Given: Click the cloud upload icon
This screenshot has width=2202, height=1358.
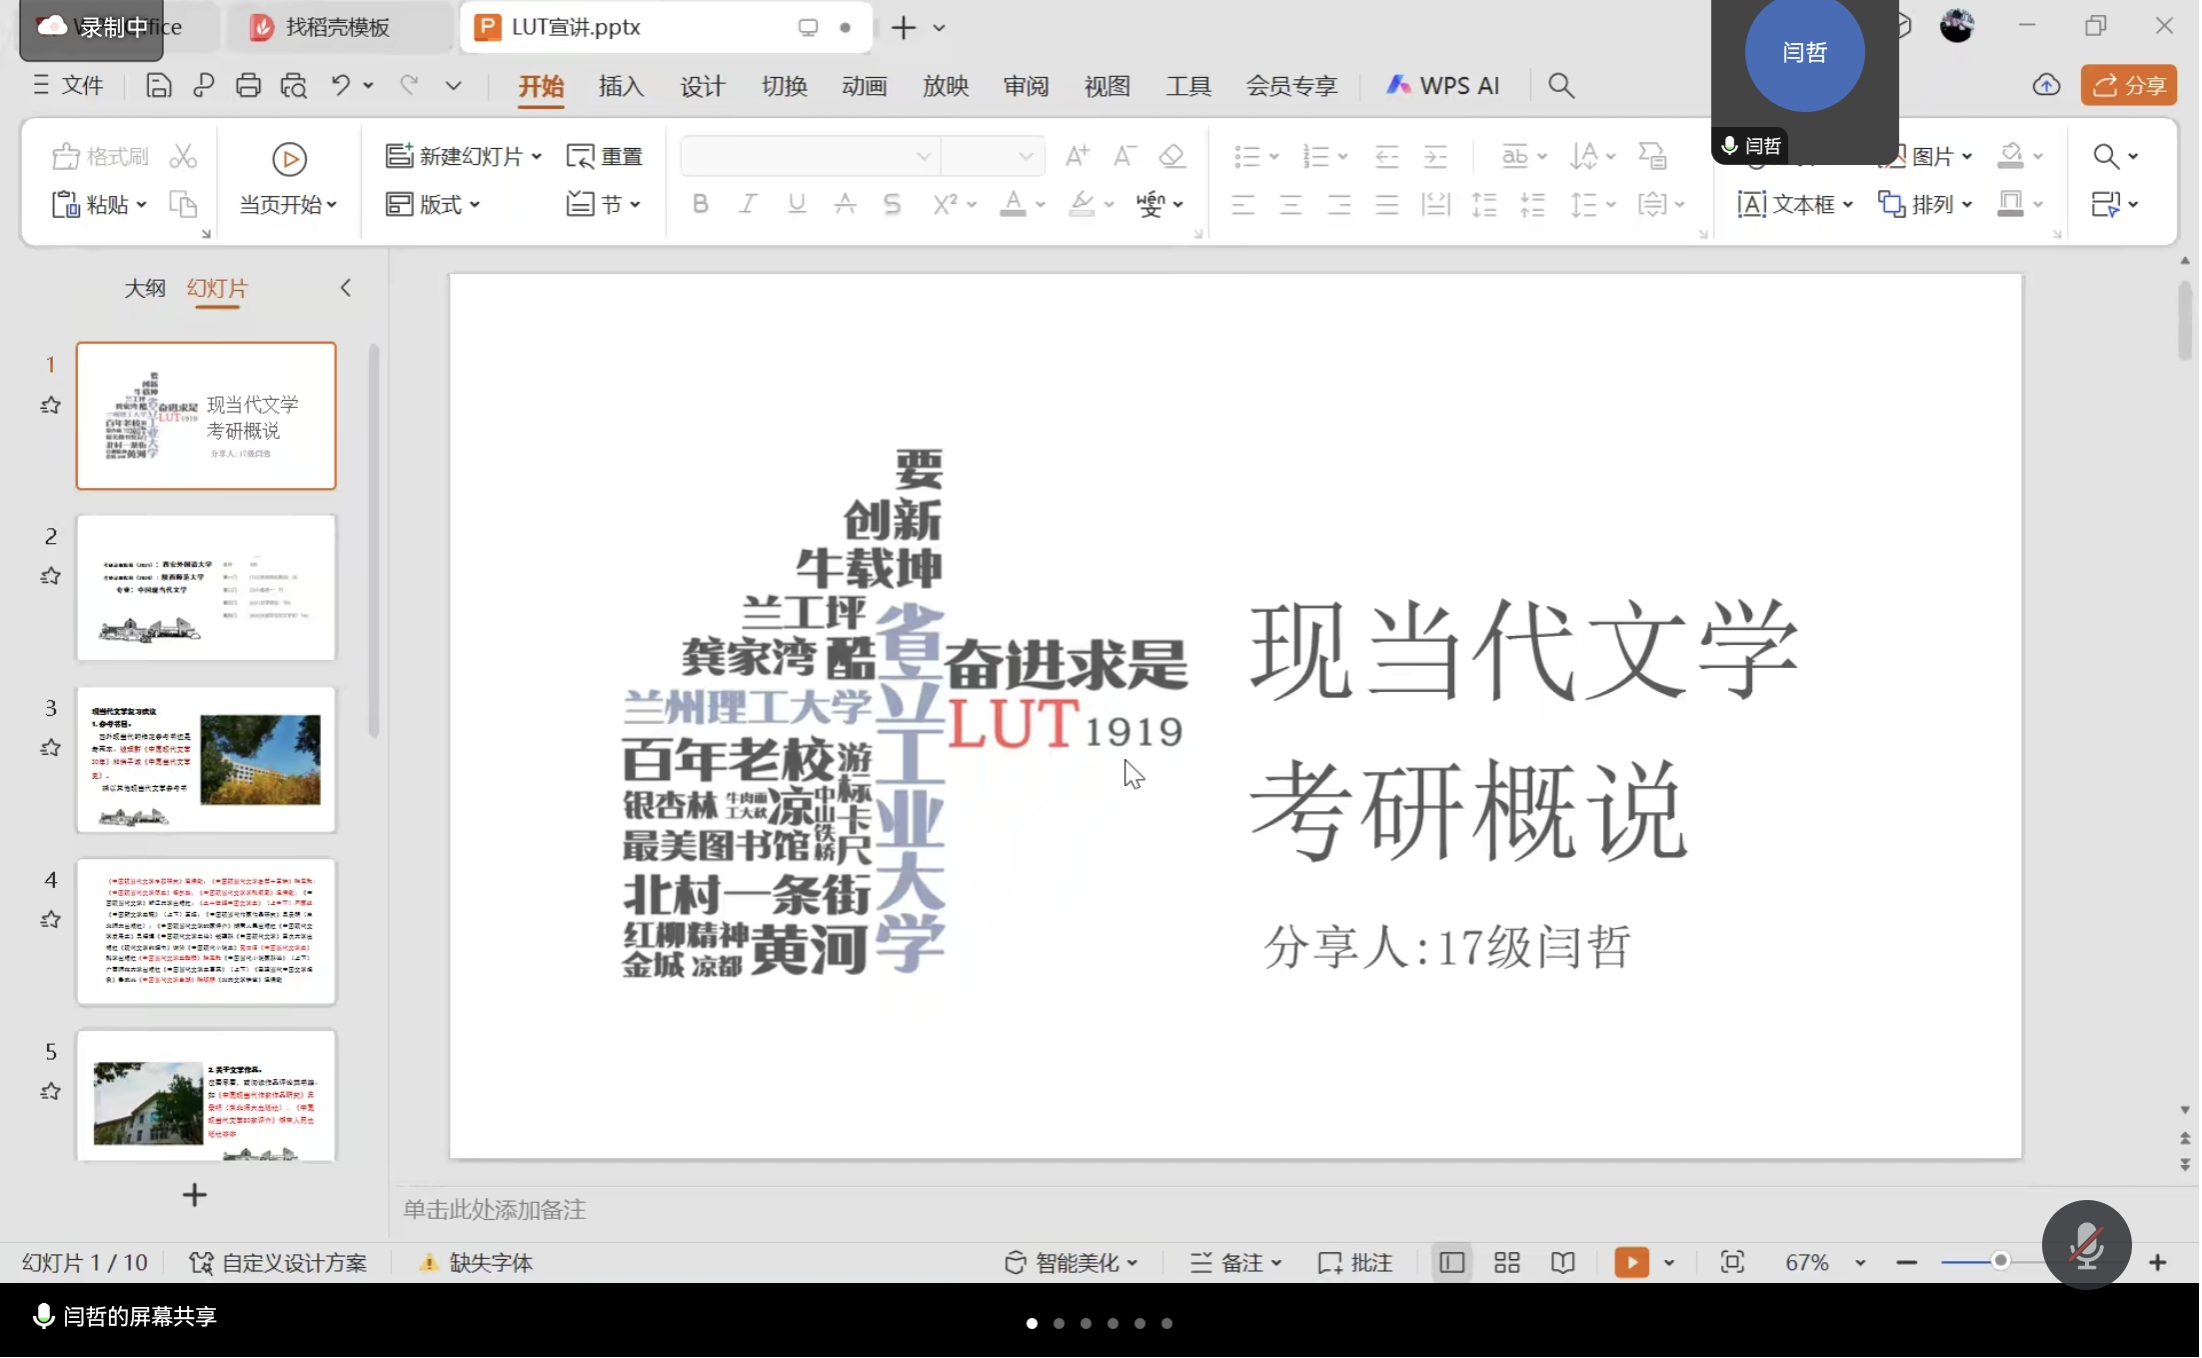Looking at the screenshot, I should (2046, 86).
